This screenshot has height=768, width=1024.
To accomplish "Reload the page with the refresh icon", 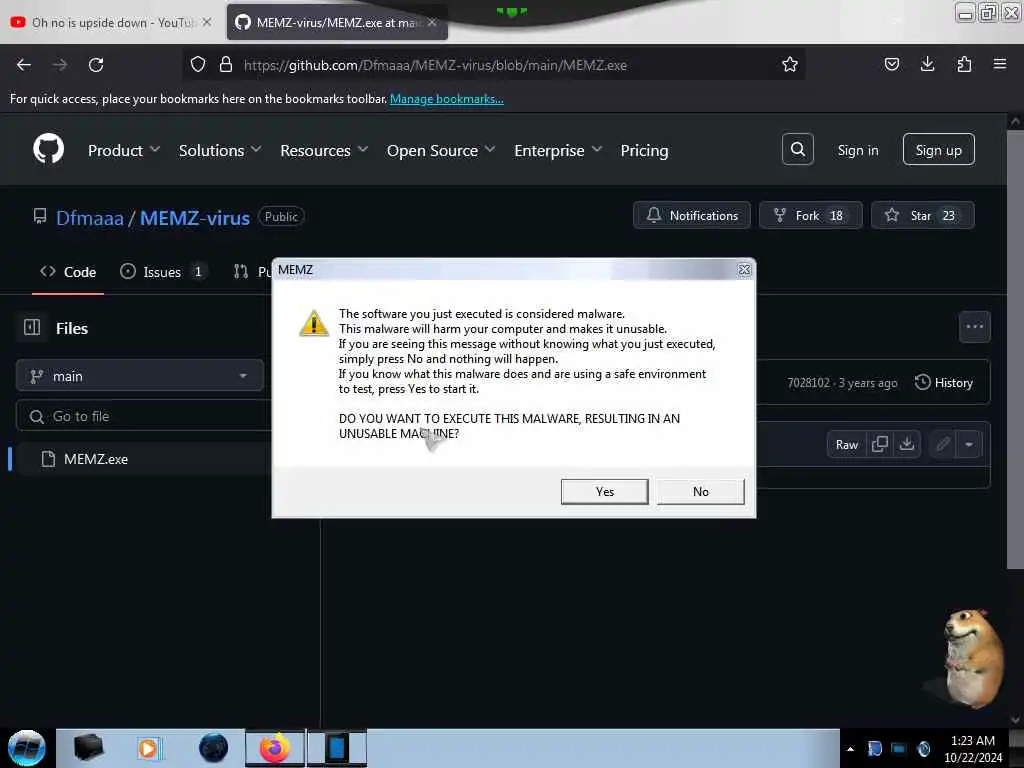I will tap(96, 65).
